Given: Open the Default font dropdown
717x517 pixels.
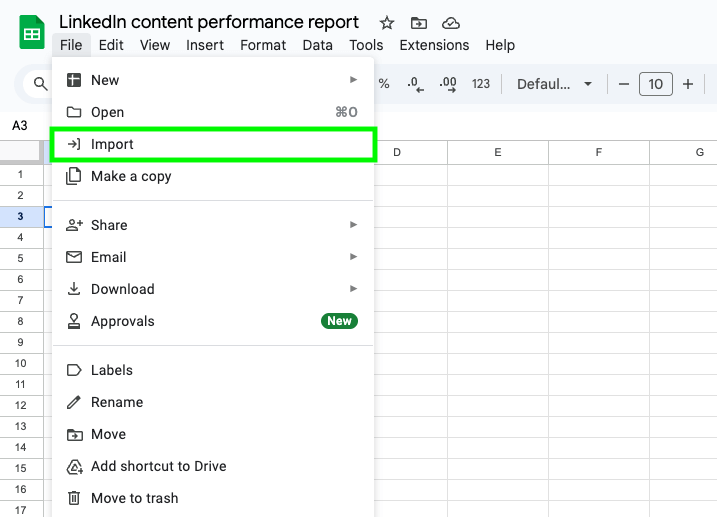Looking at the screenshot, I should point(554,84).
